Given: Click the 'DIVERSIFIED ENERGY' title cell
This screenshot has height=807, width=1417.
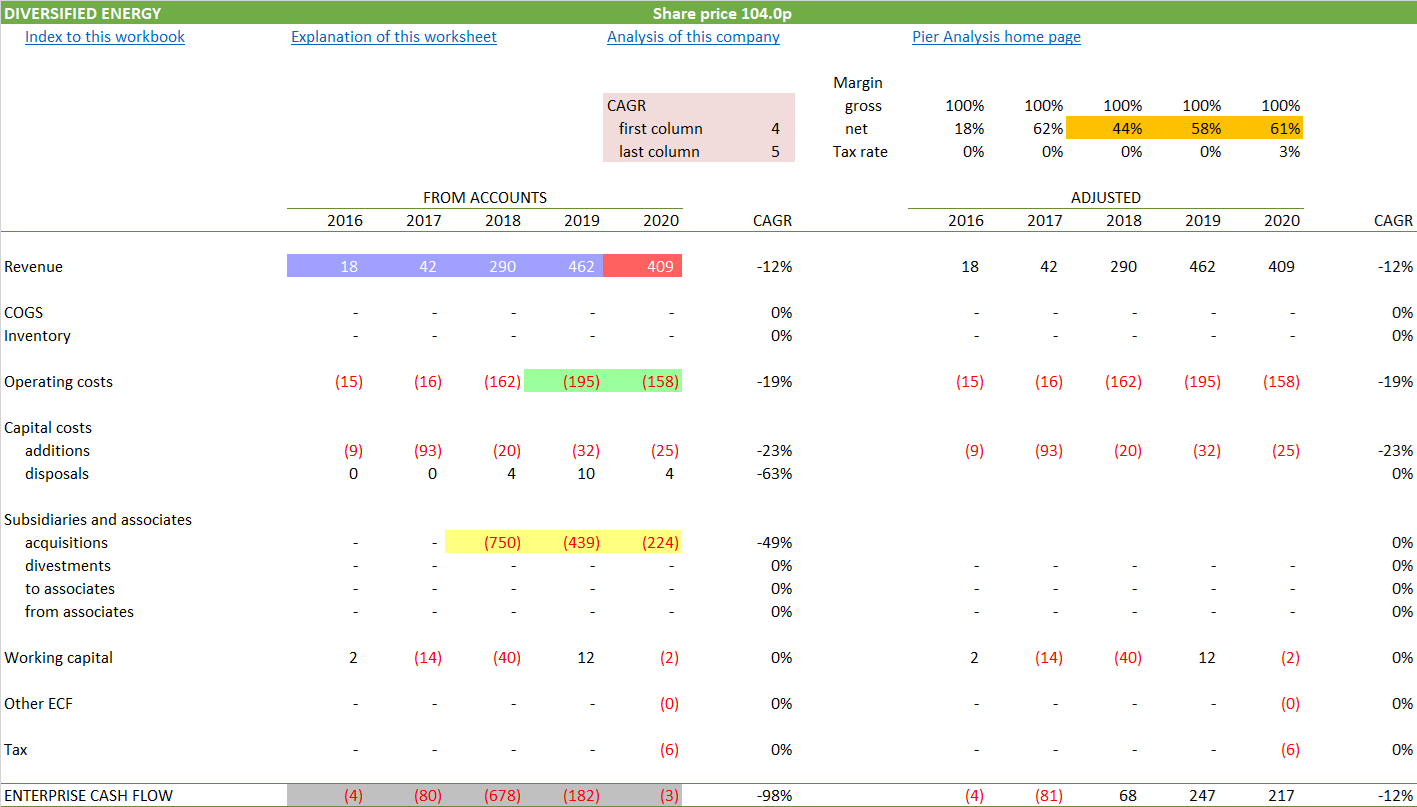Looking at the screenshot, I should point(83,14).
